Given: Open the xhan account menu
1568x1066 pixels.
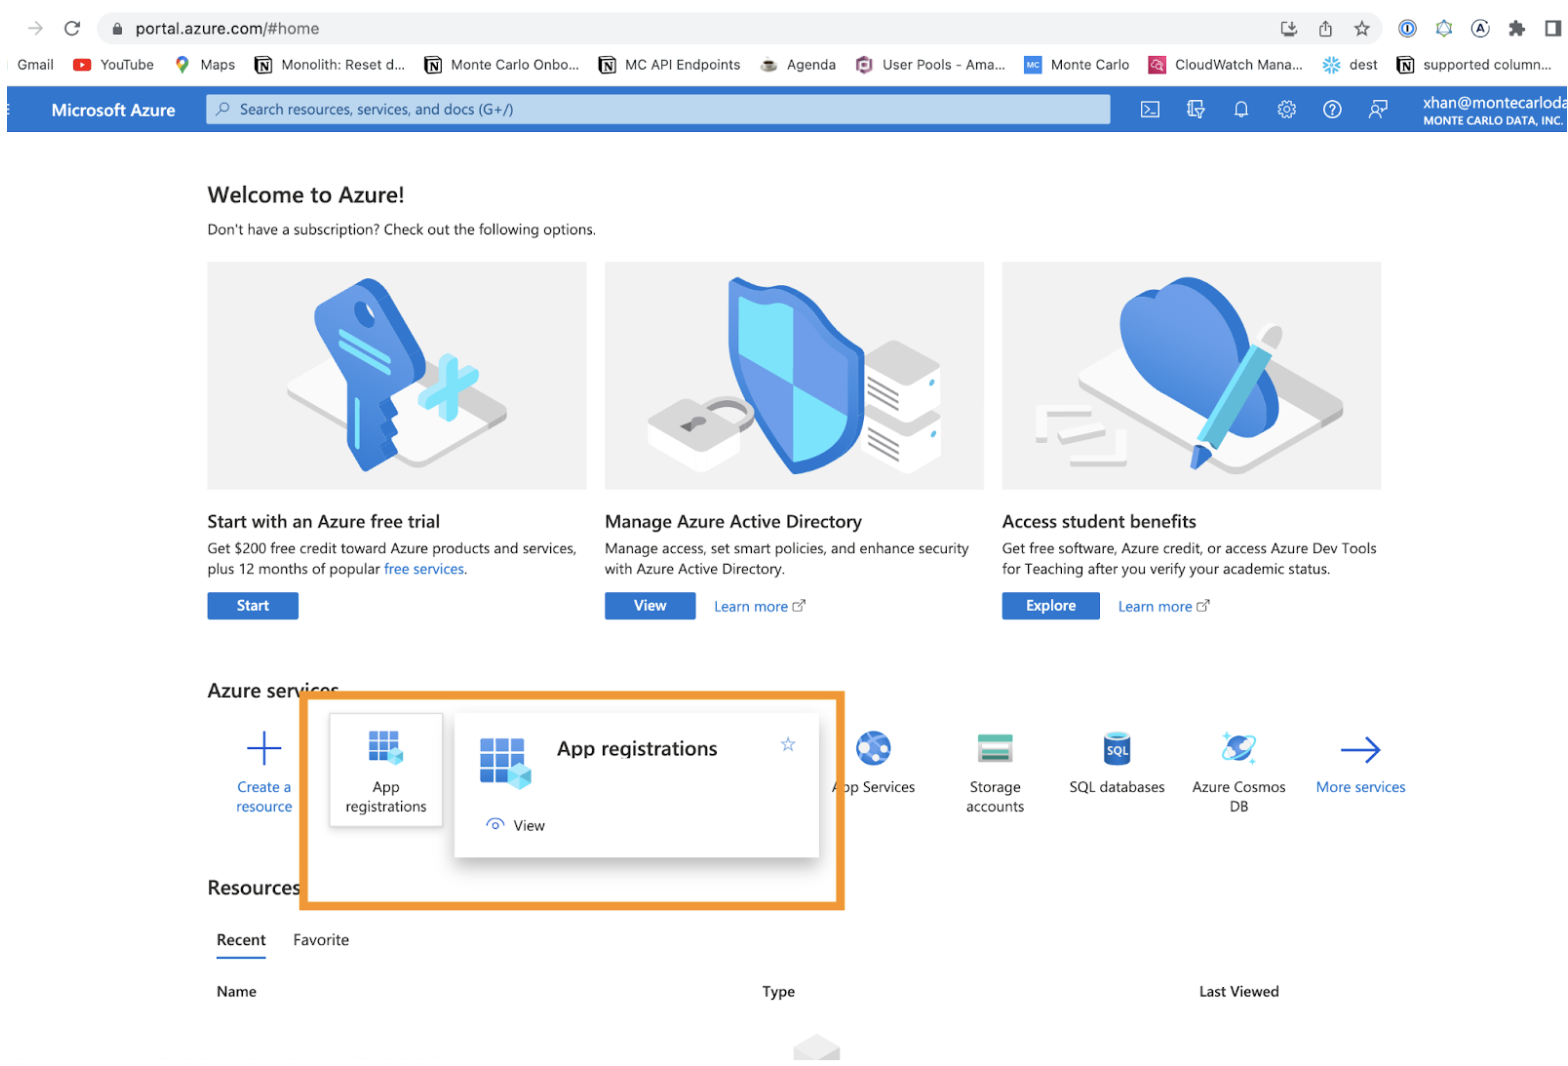Looking at the screenshot, I should click(x=1493, y=110).
